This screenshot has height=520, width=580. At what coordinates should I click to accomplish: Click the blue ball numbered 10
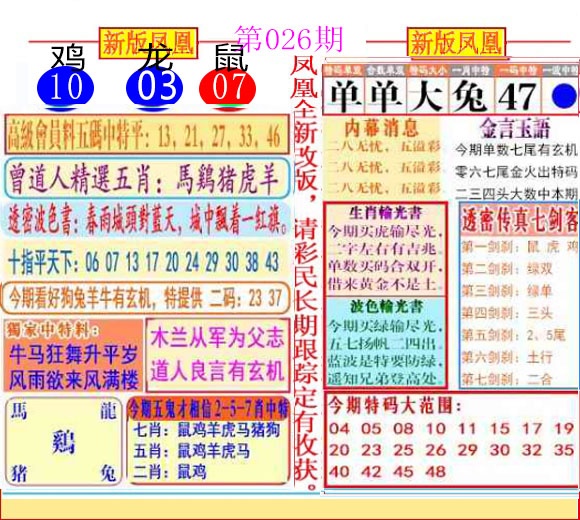(65, 88)
